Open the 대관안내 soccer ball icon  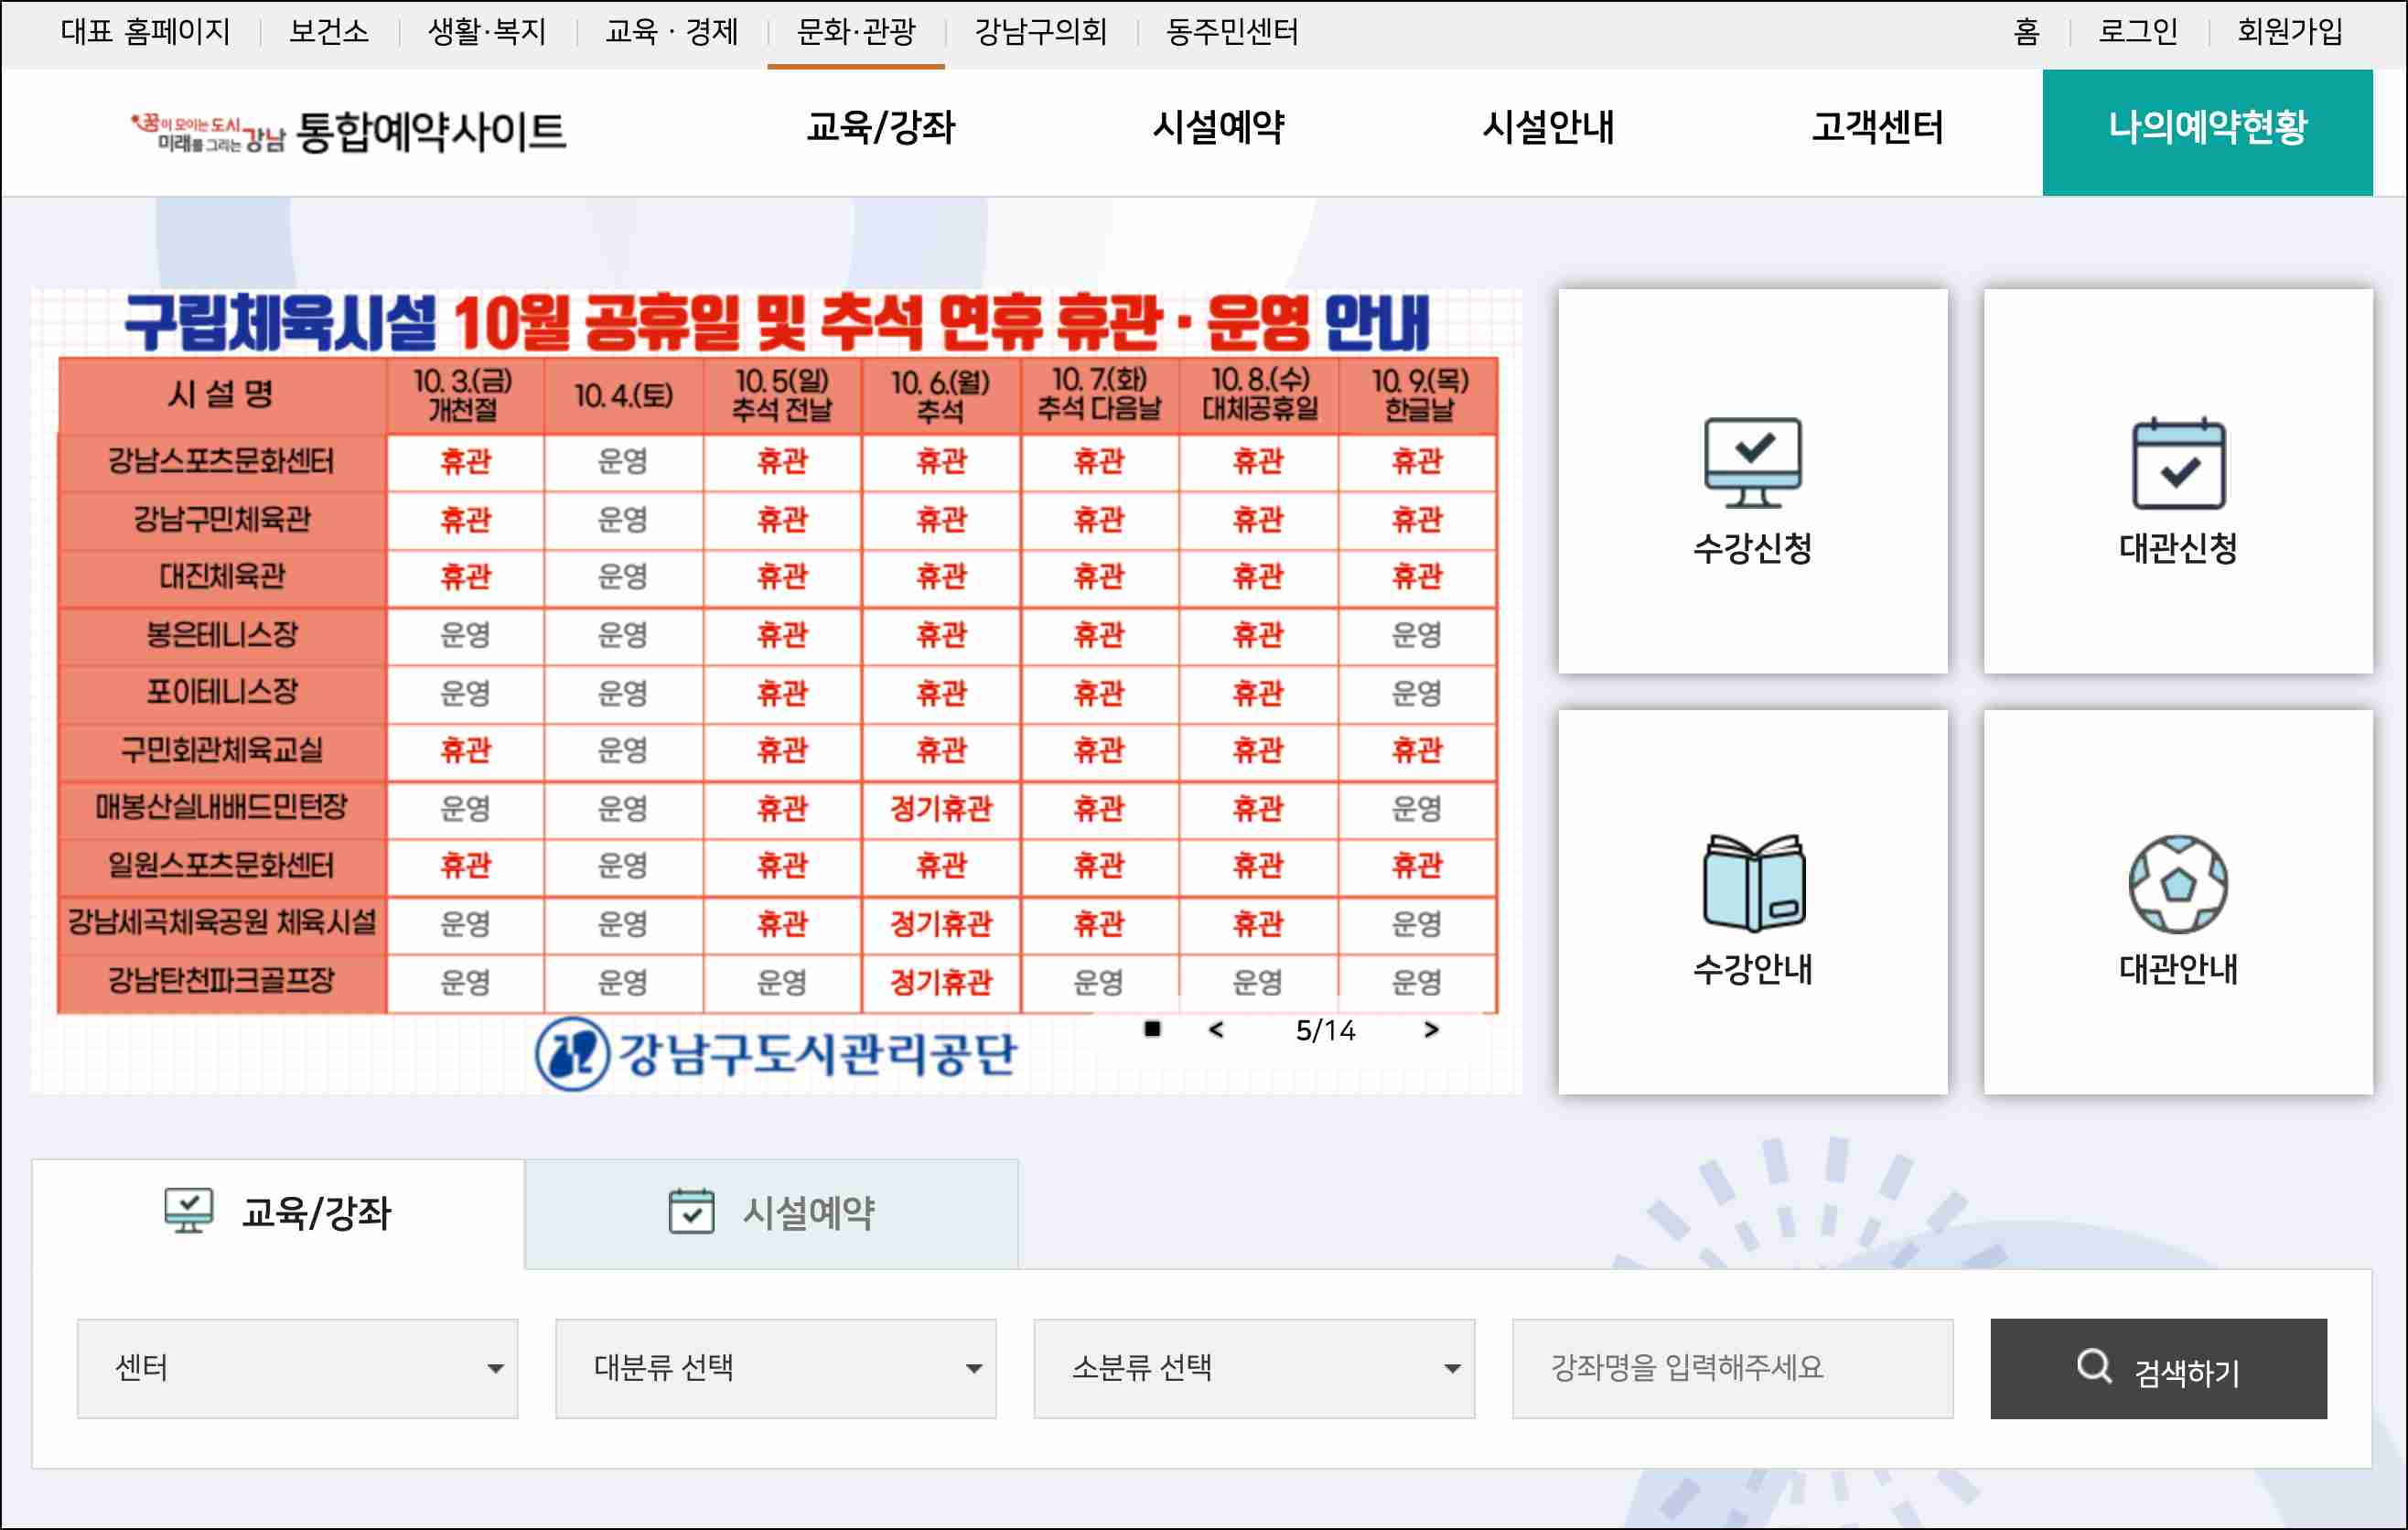coord(2178,884)
